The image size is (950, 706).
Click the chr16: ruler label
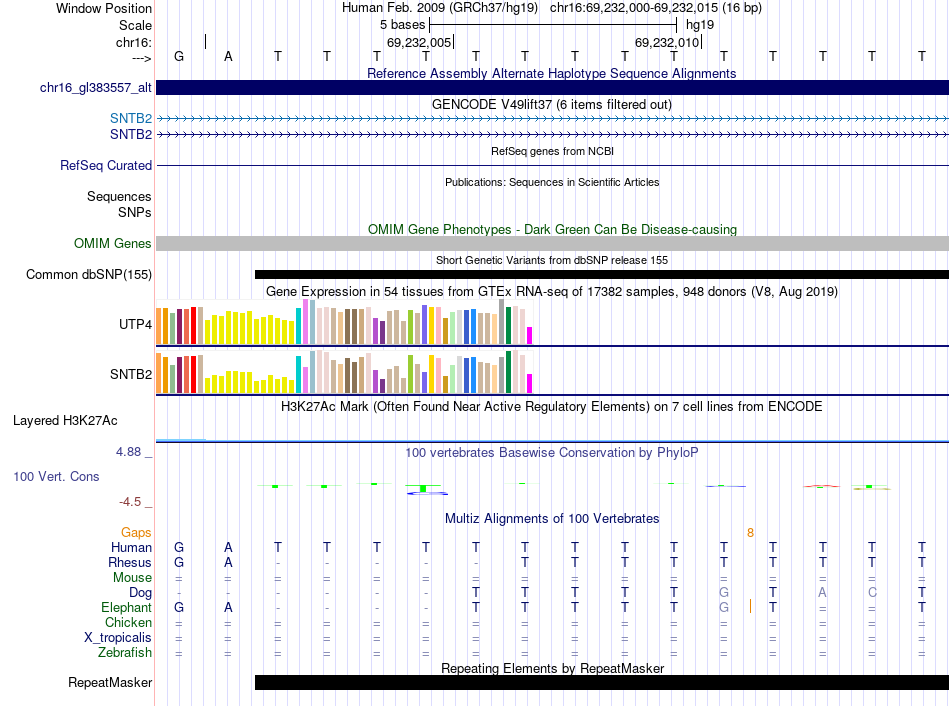(x=134, y=42)
